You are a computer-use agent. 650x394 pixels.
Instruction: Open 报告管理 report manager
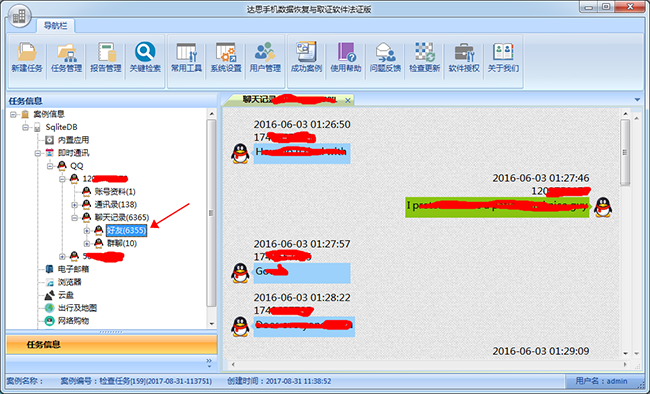pos(106,57)
